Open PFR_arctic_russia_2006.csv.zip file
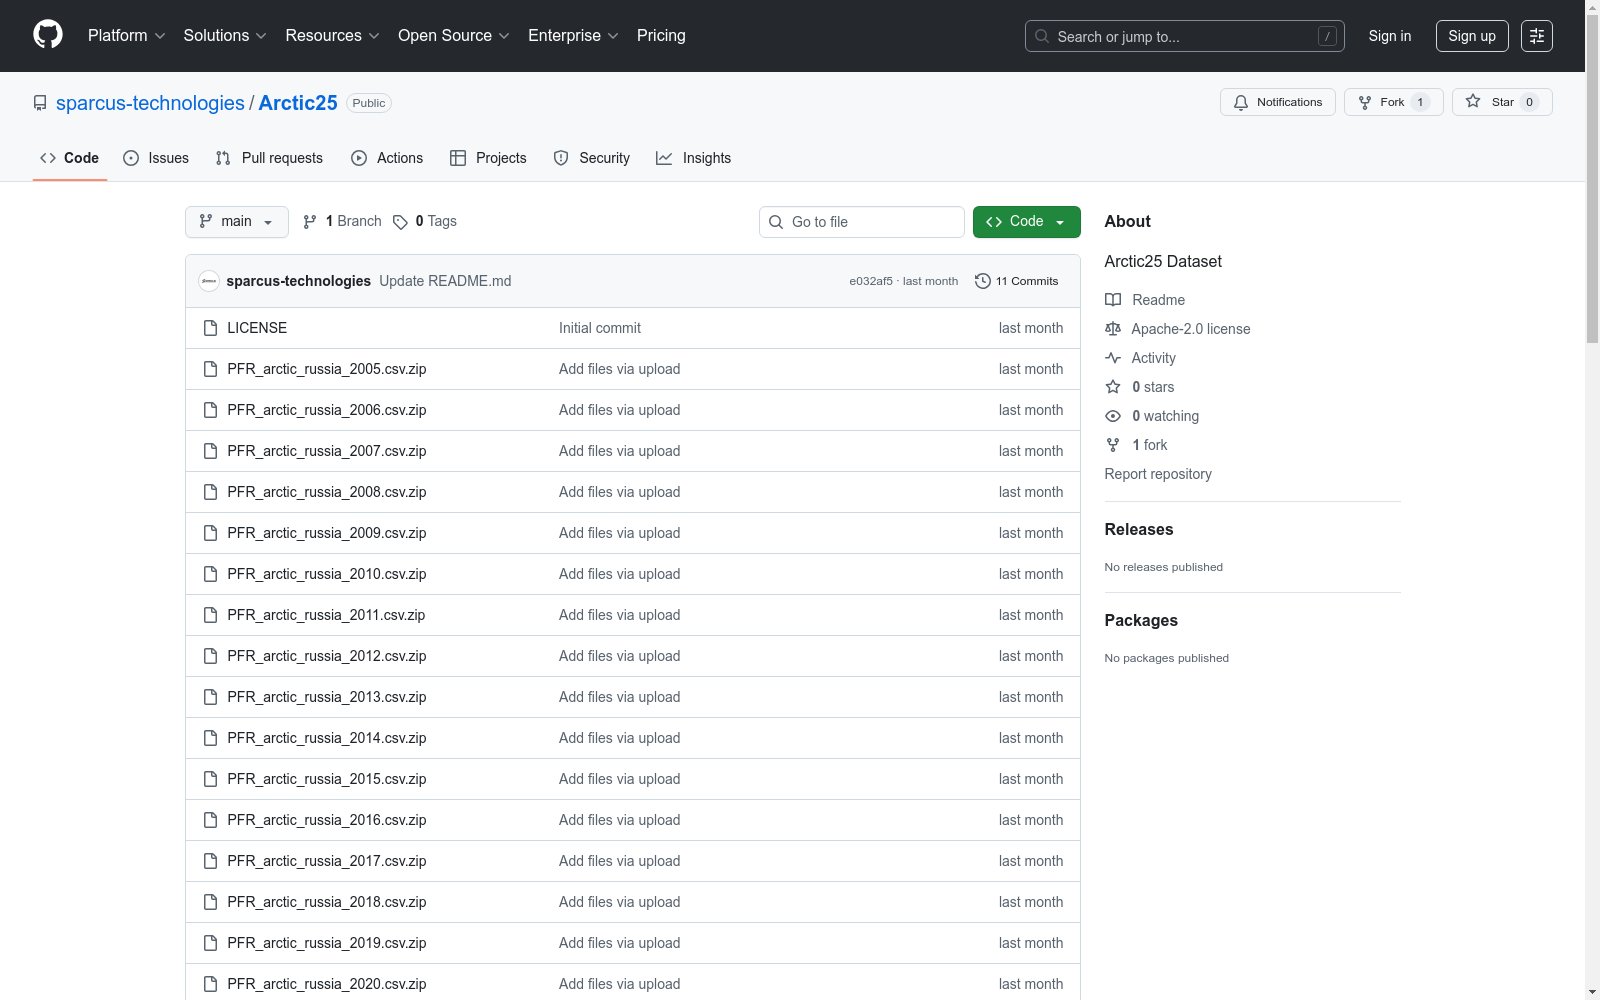The image size is (1600, 1000). [x=327, y=410]
